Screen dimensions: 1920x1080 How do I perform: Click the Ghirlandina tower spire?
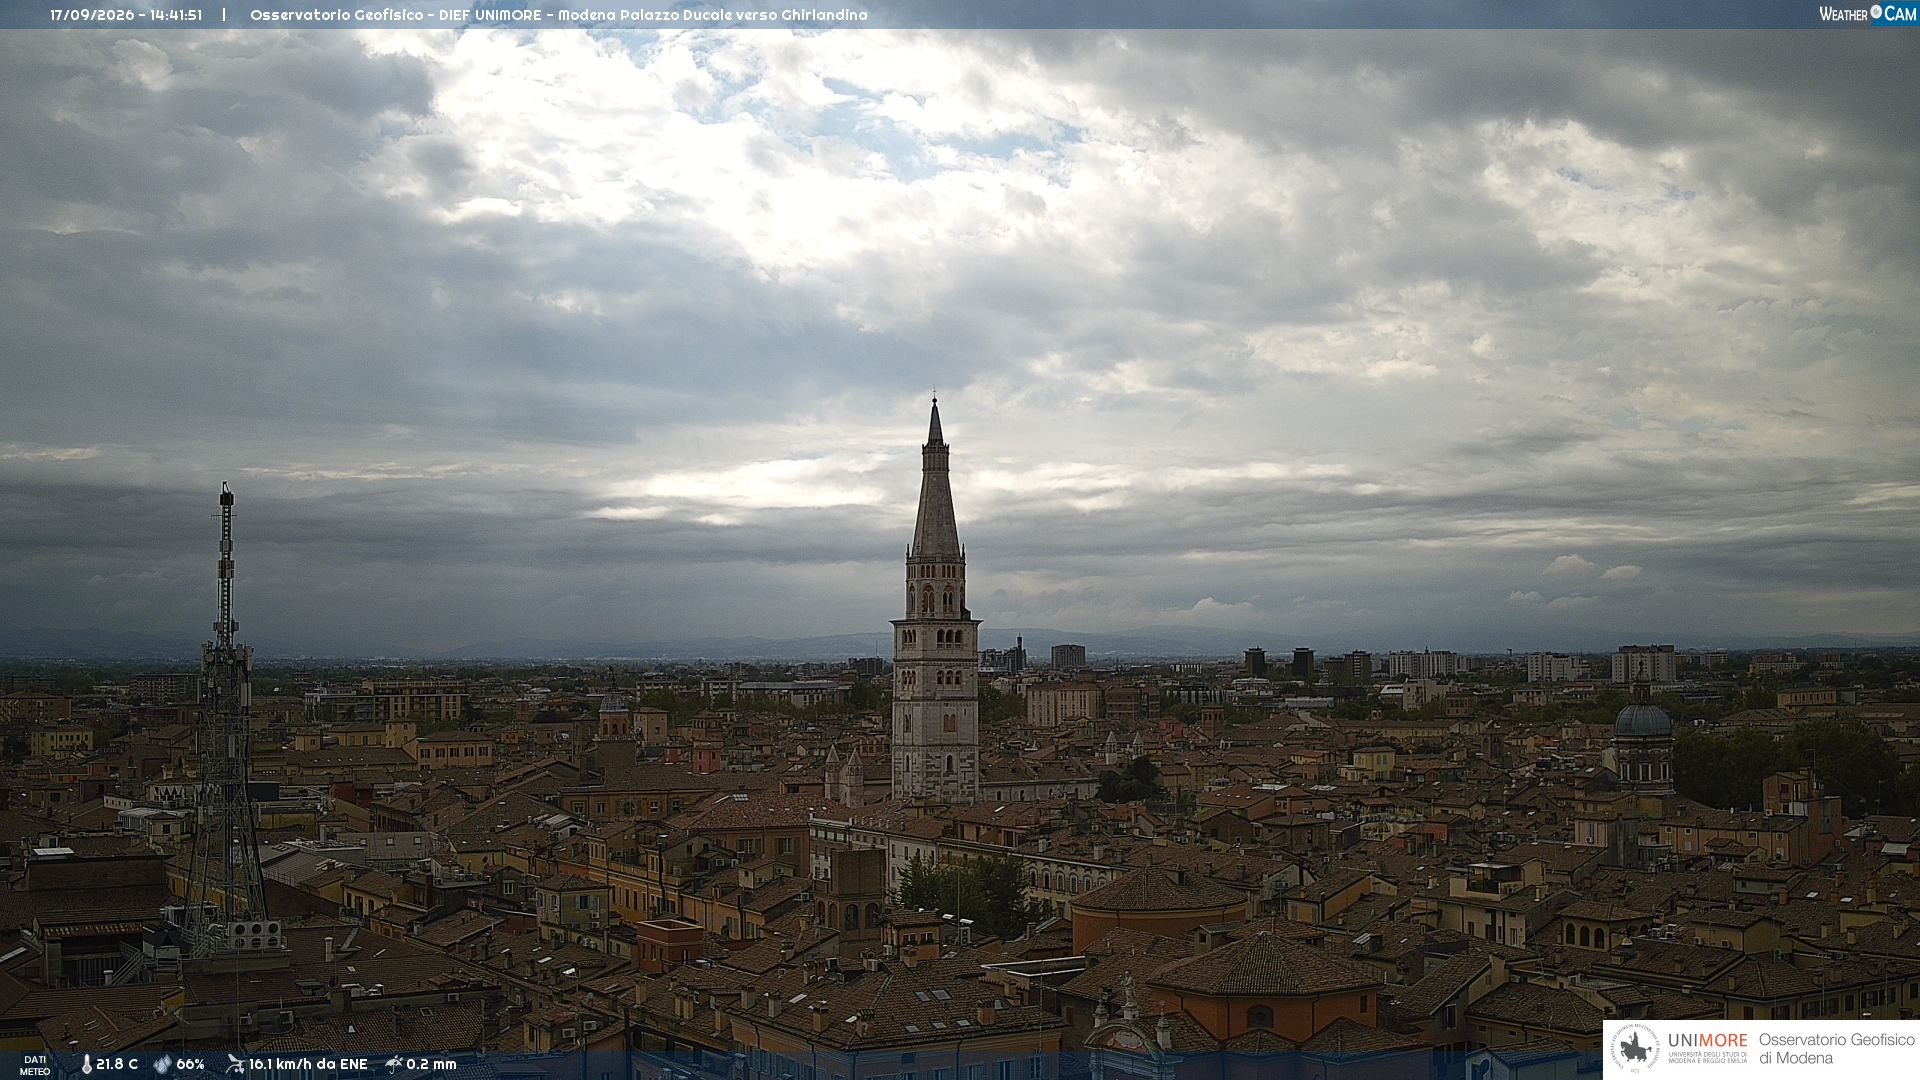tap(936, 480)
